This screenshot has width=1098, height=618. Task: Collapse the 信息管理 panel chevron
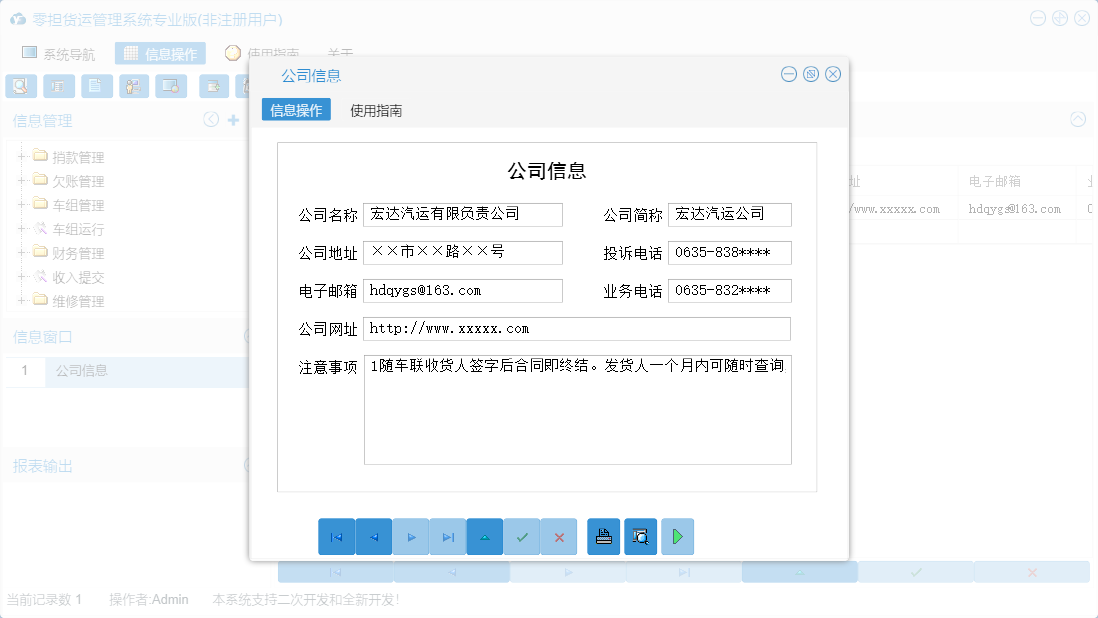coord(210,119)
